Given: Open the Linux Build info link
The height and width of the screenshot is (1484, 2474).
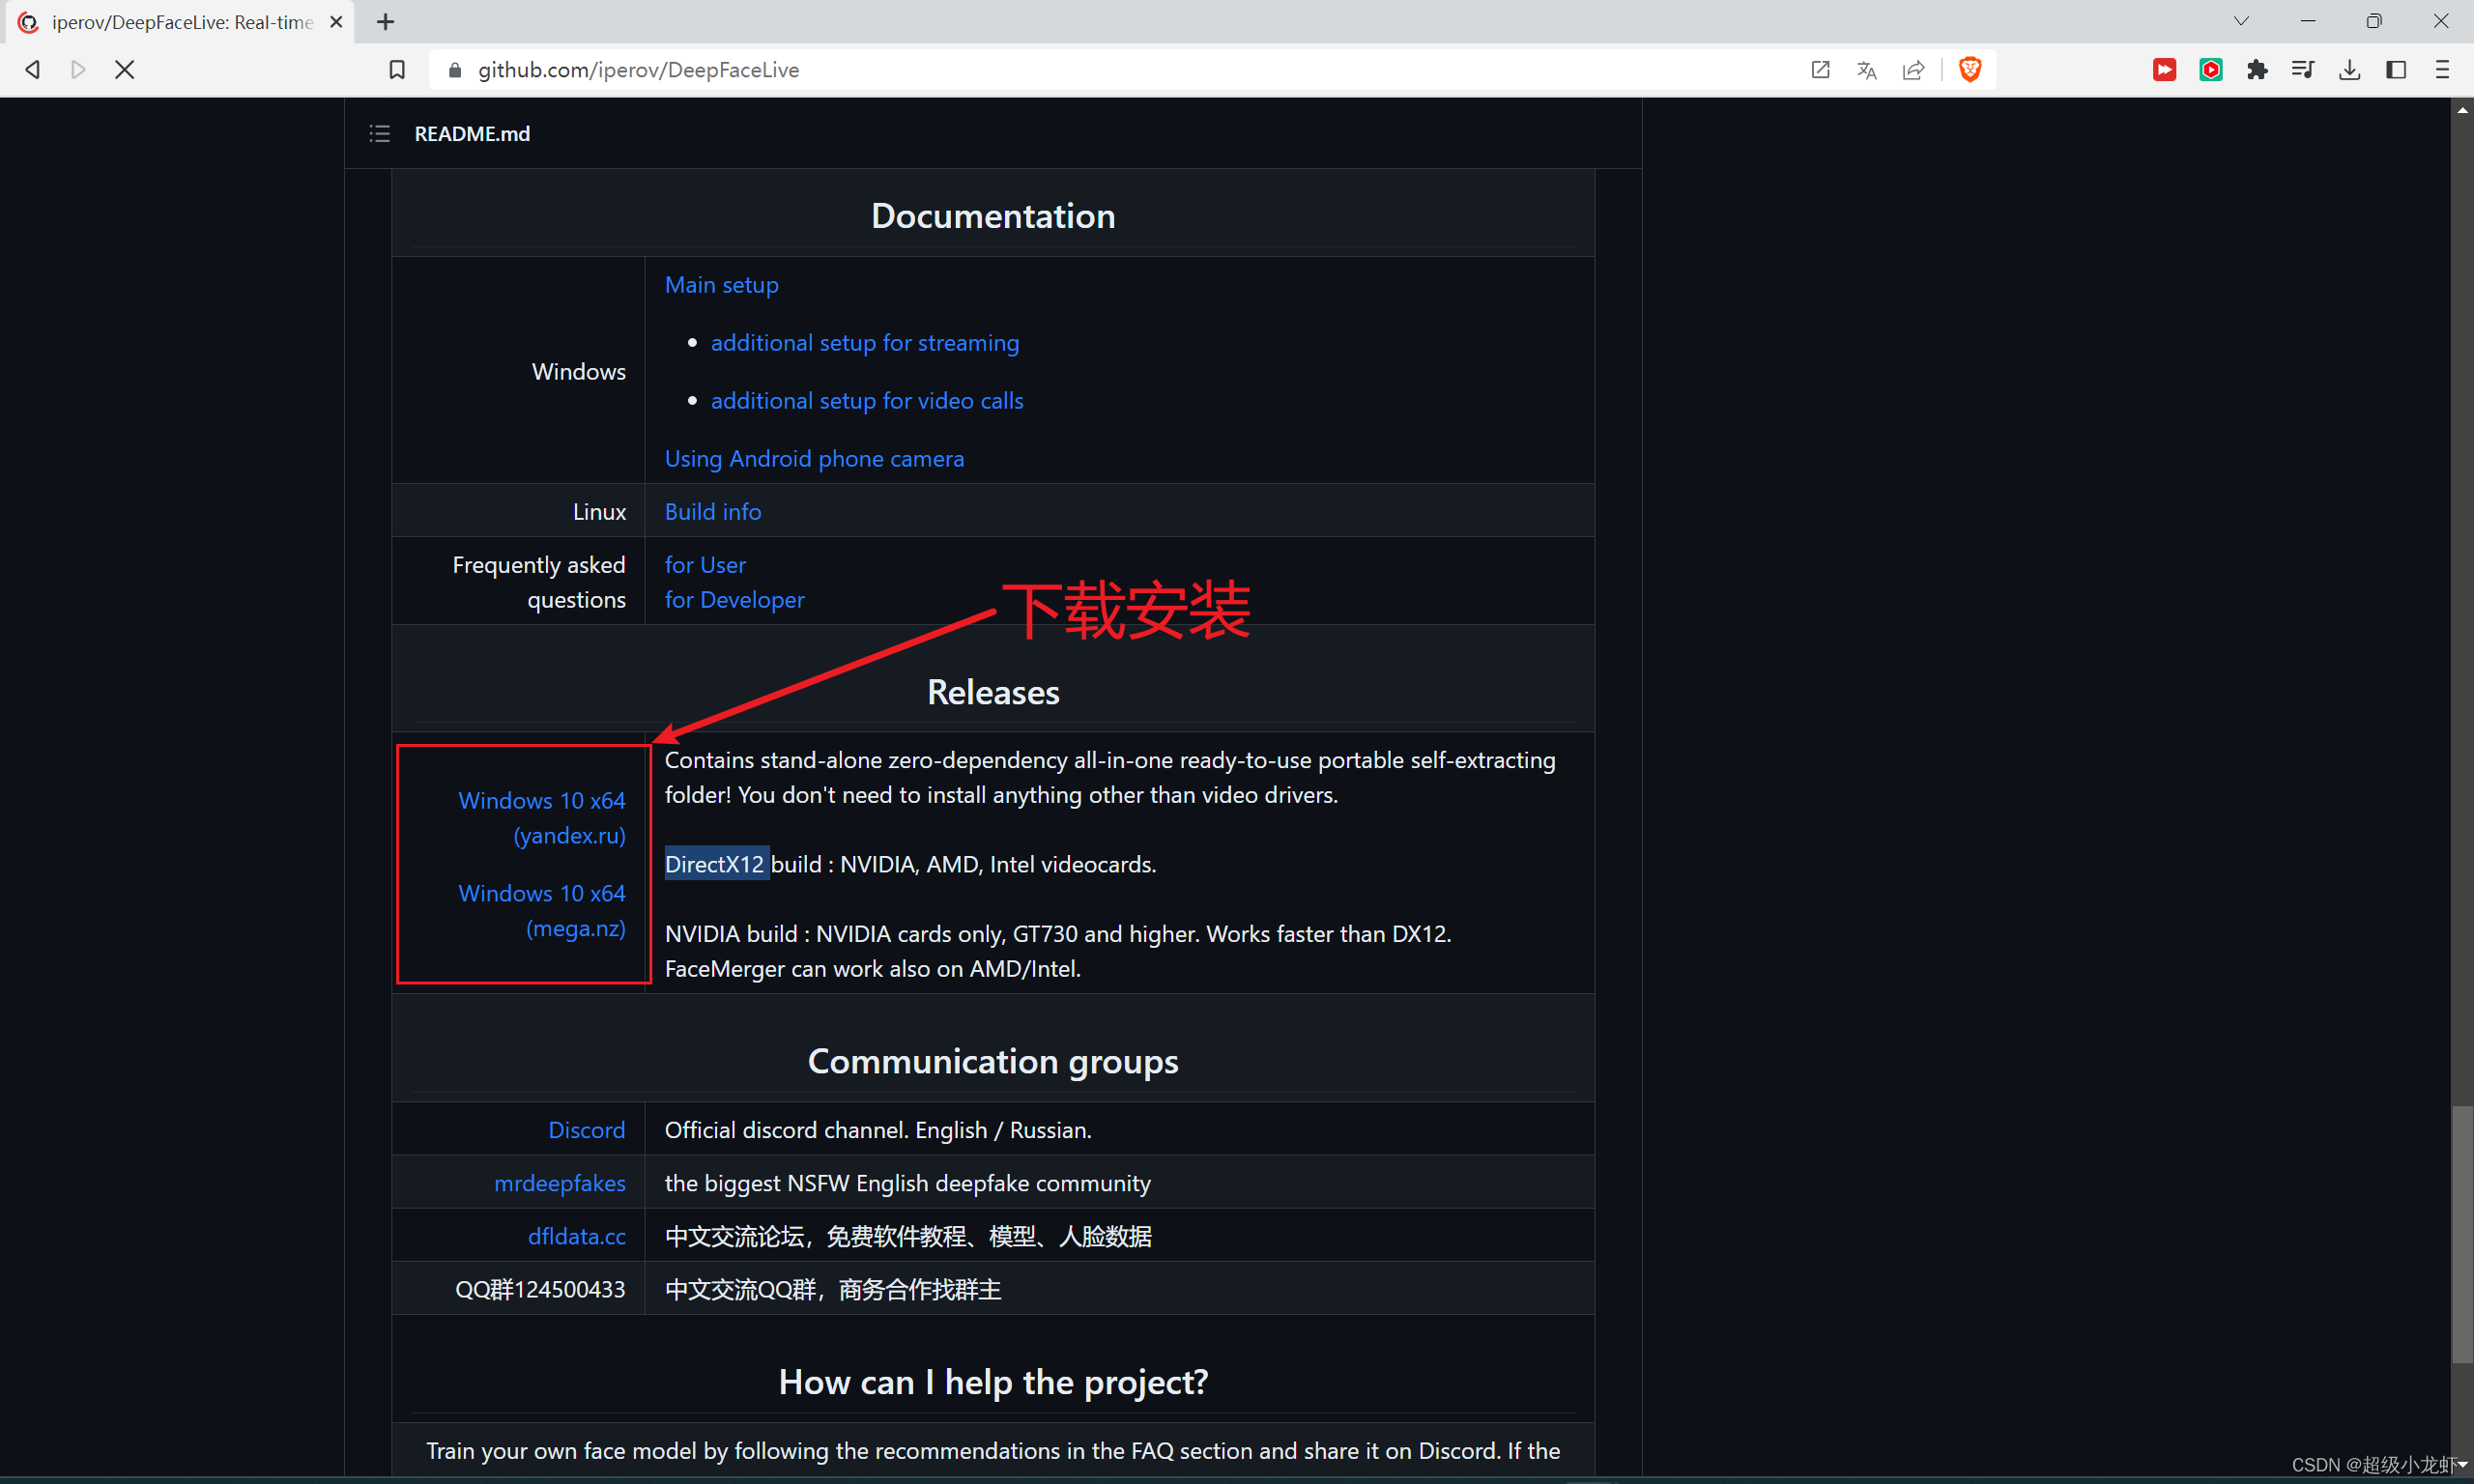Looking at the screenshot, I should pyautogui.click(x=713, y=512).
